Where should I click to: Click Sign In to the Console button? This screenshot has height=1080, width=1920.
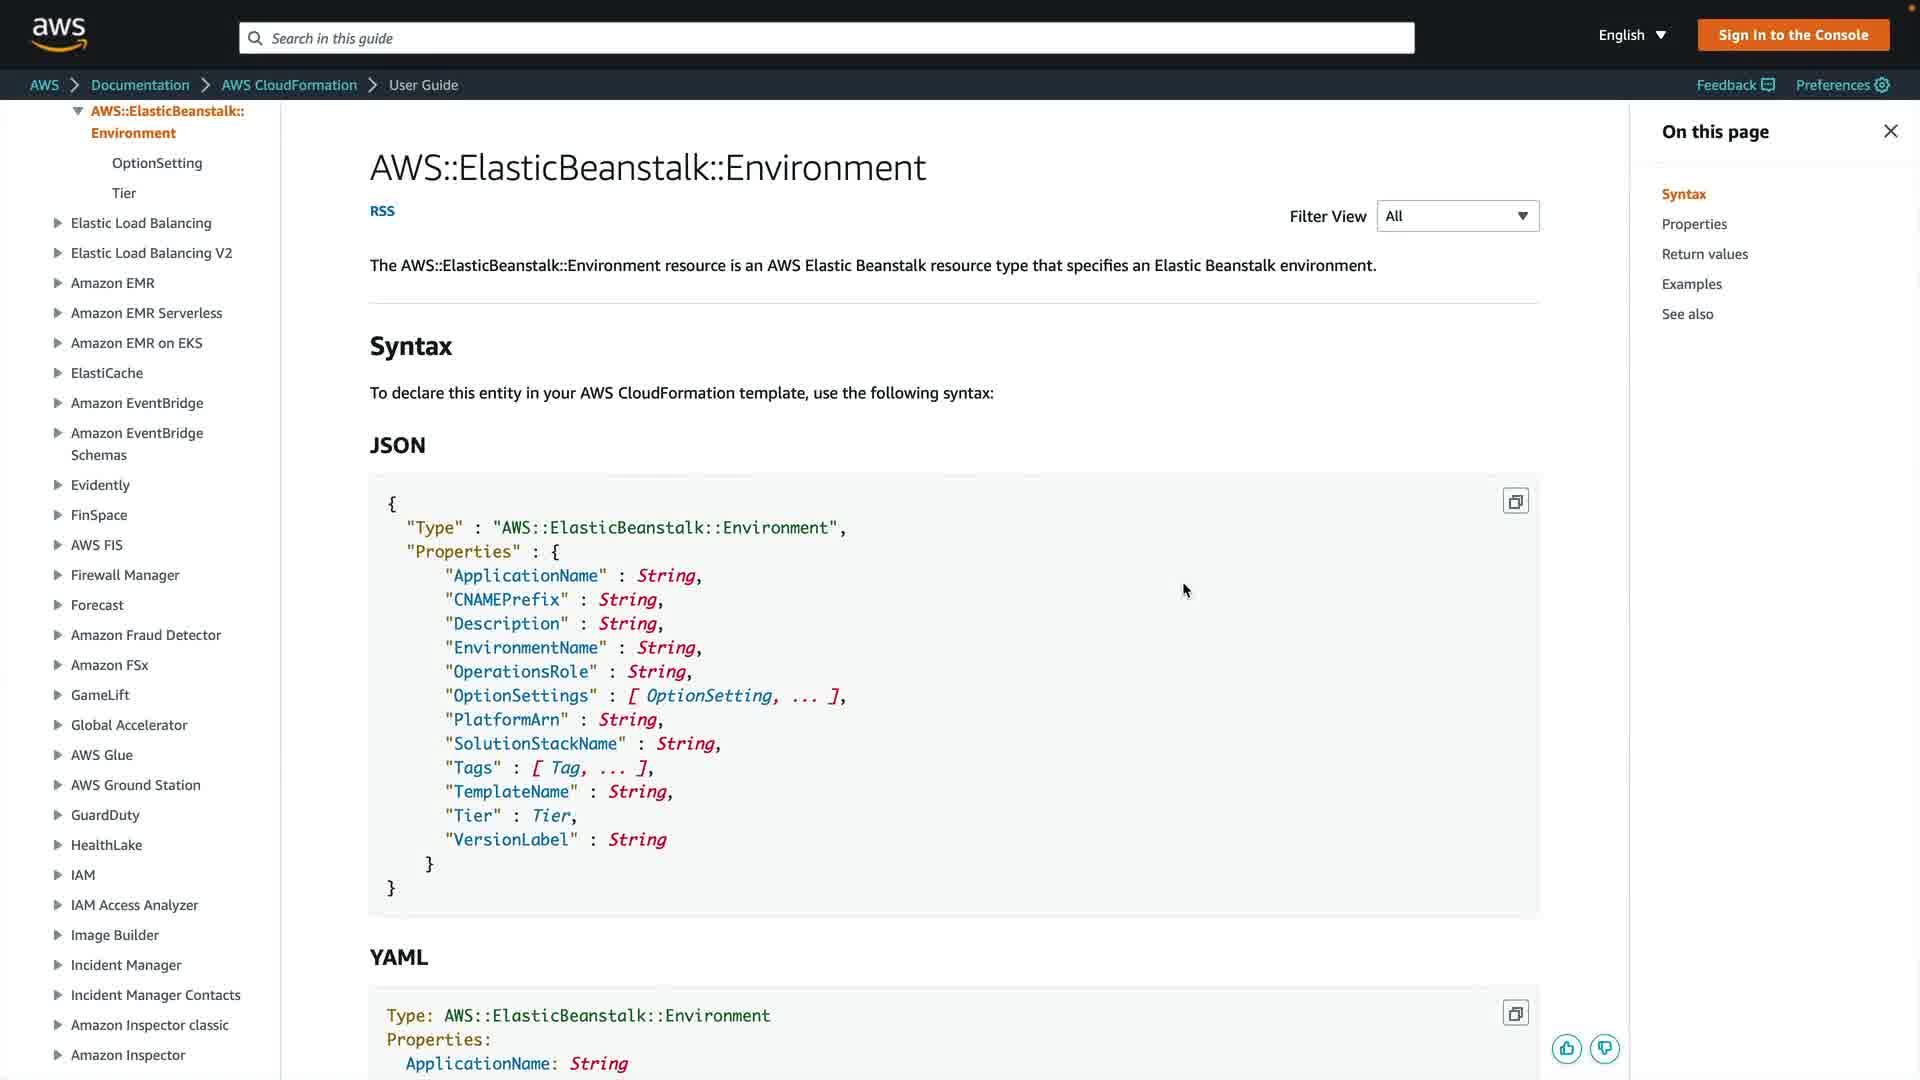pos(1792,35)
